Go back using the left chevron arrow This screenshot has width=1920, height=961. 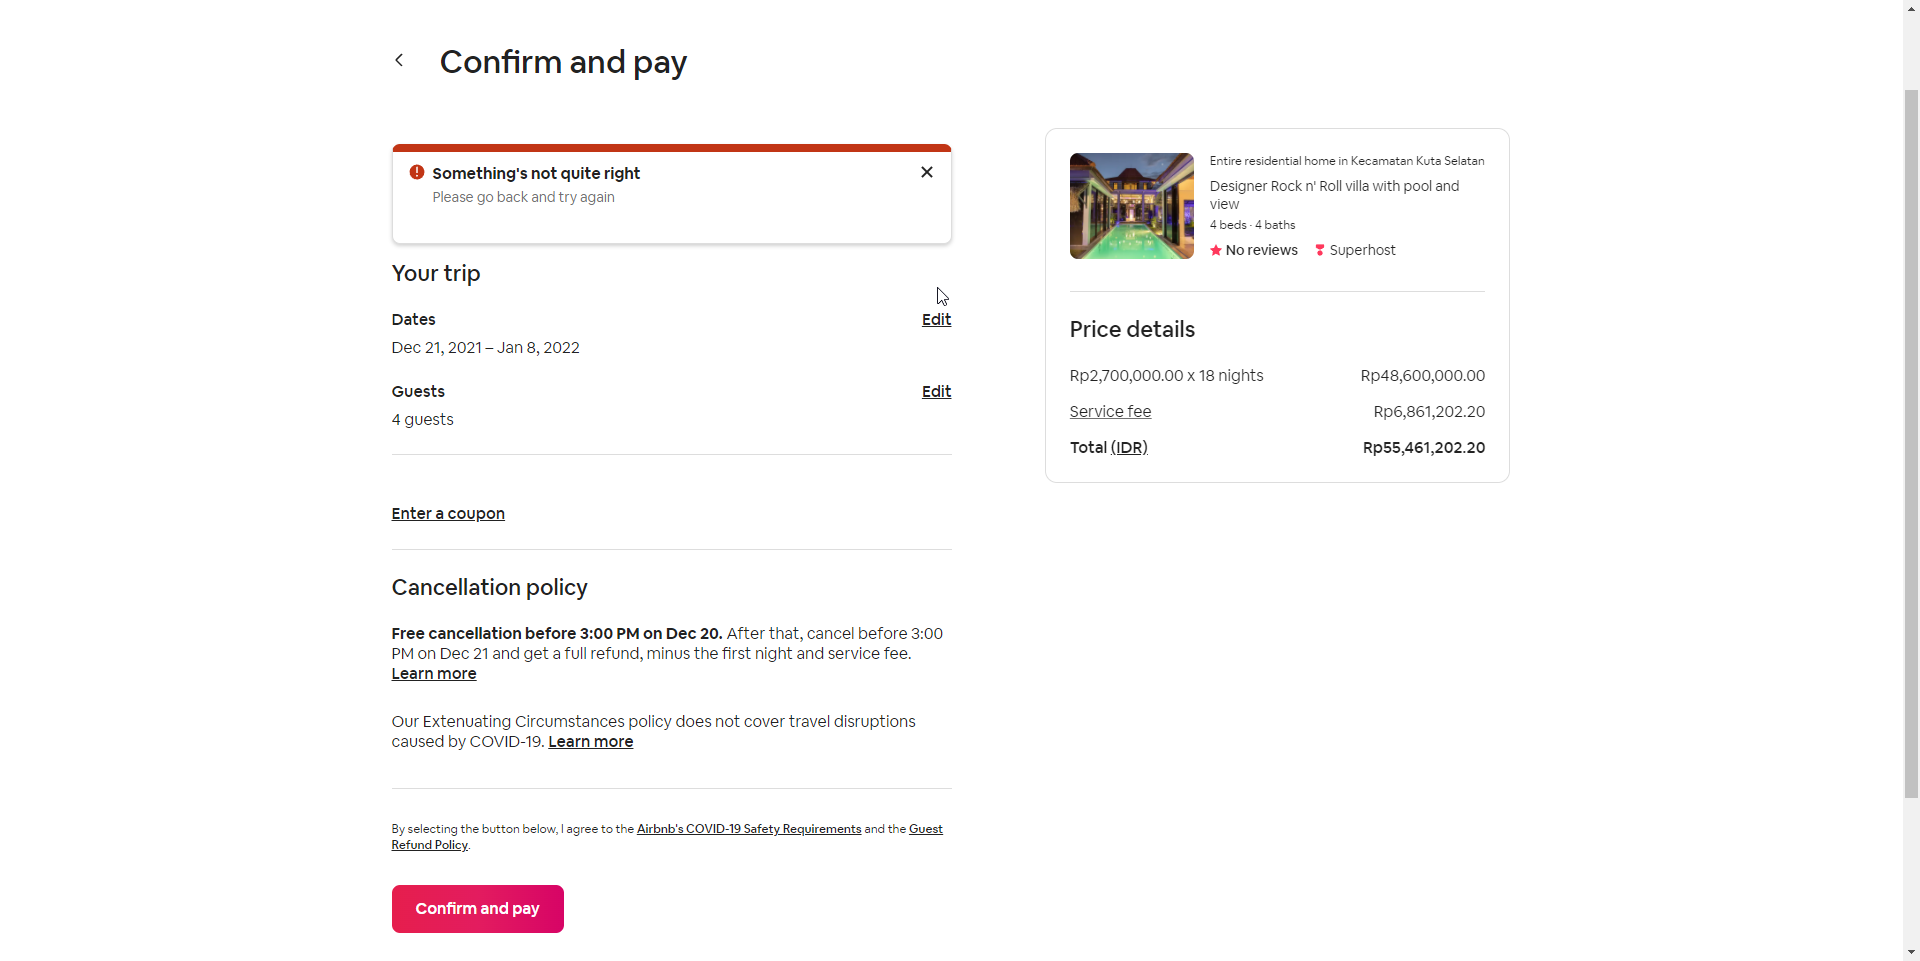click(x=399, y=60)
